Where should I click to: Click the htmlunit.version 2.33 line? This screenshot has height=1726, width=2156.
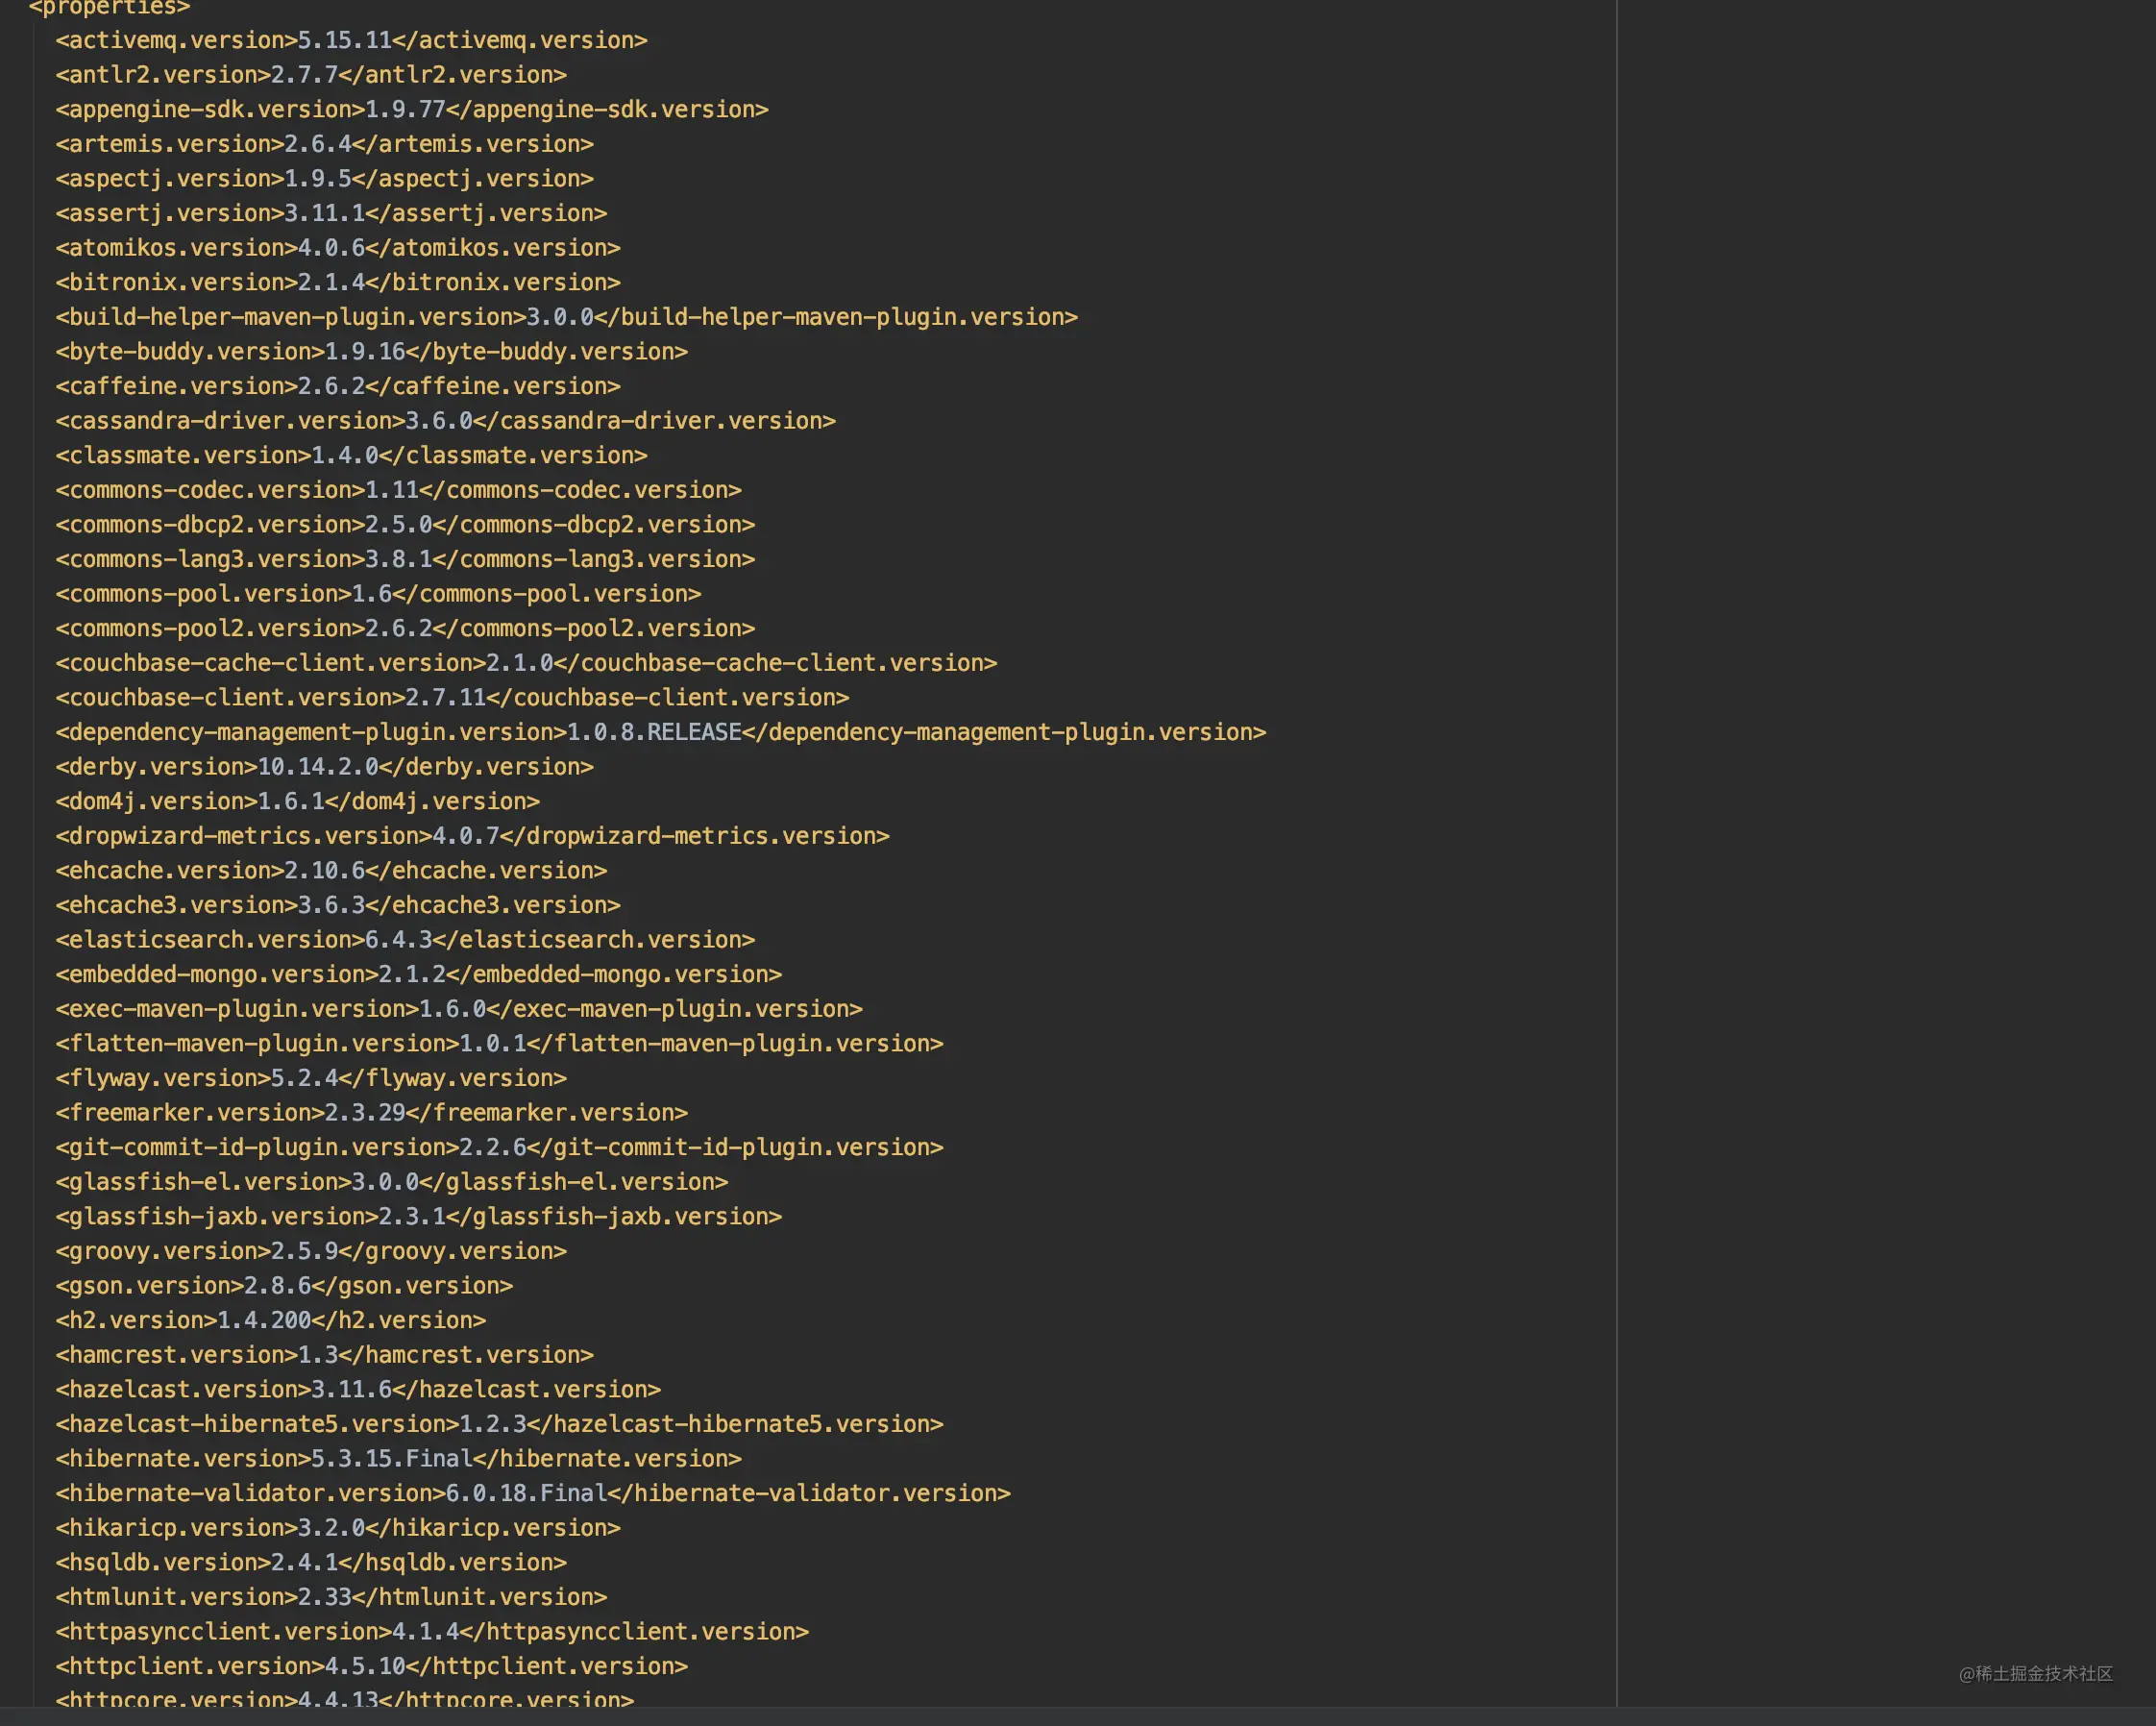click(x=331, y=1597)
